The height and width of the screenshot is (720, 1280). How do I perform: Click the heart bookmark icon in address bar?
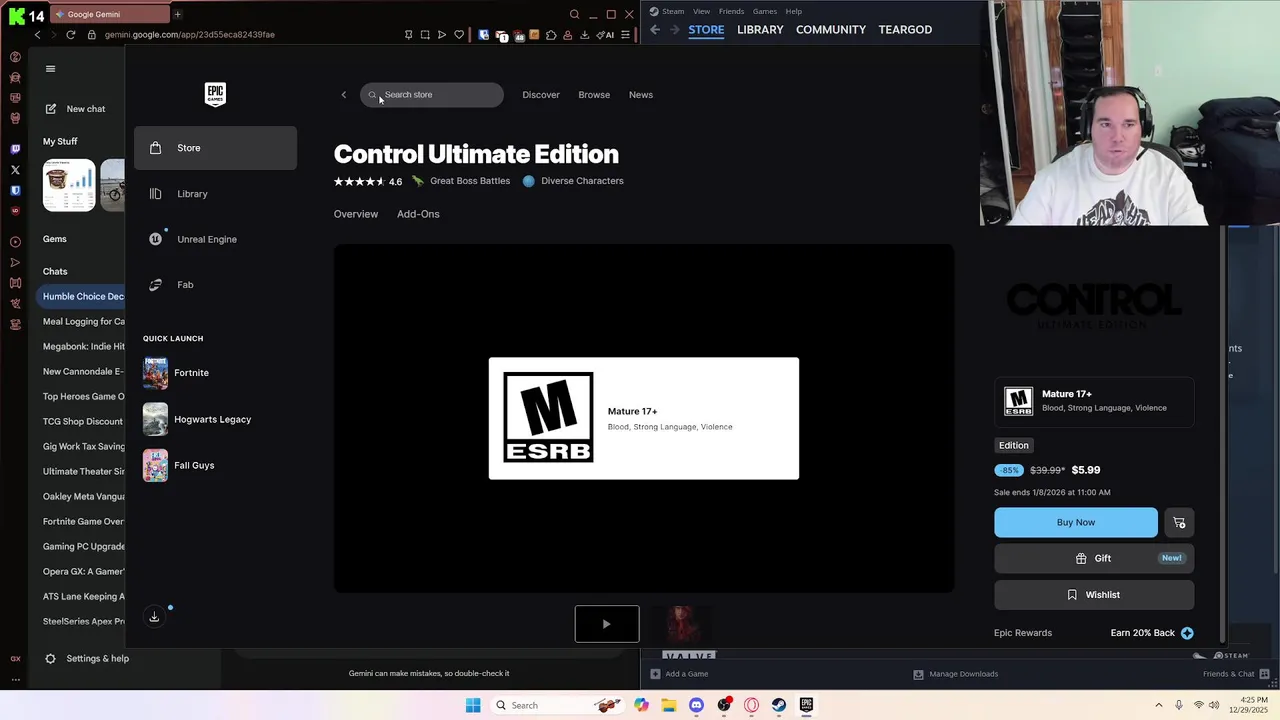[459, 35]
